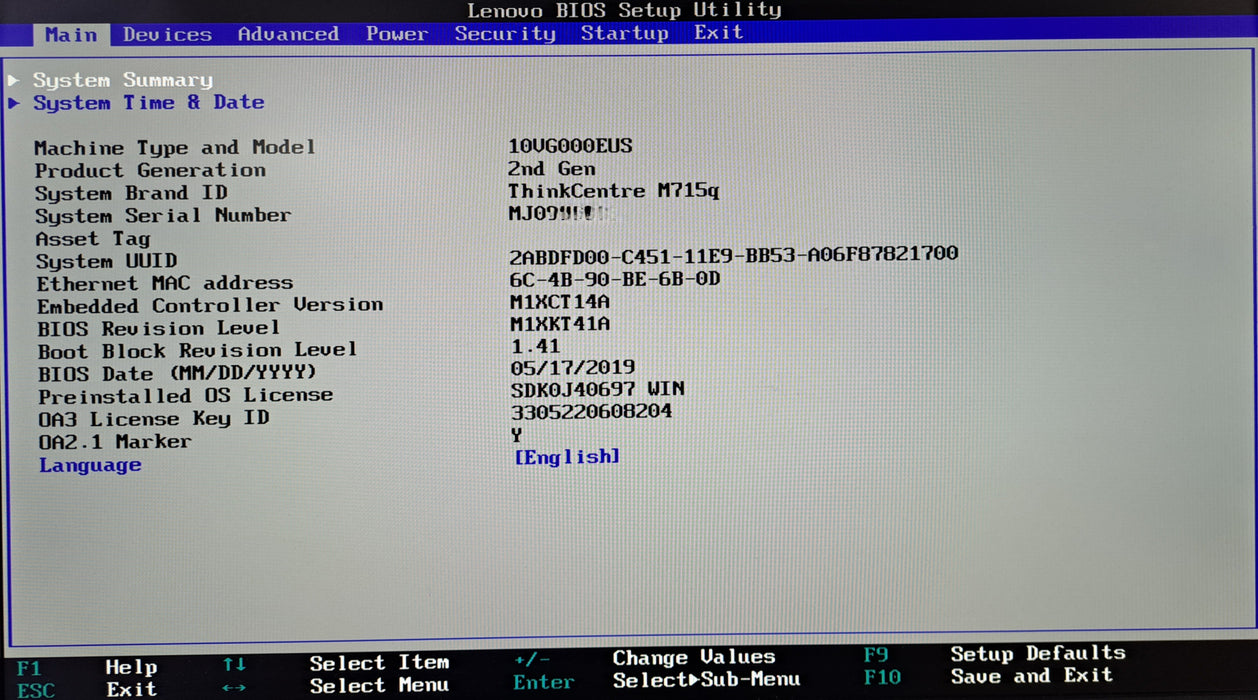Select MAC value 6C-4B-90-BE-6B-0D

[x=614, y=279]
